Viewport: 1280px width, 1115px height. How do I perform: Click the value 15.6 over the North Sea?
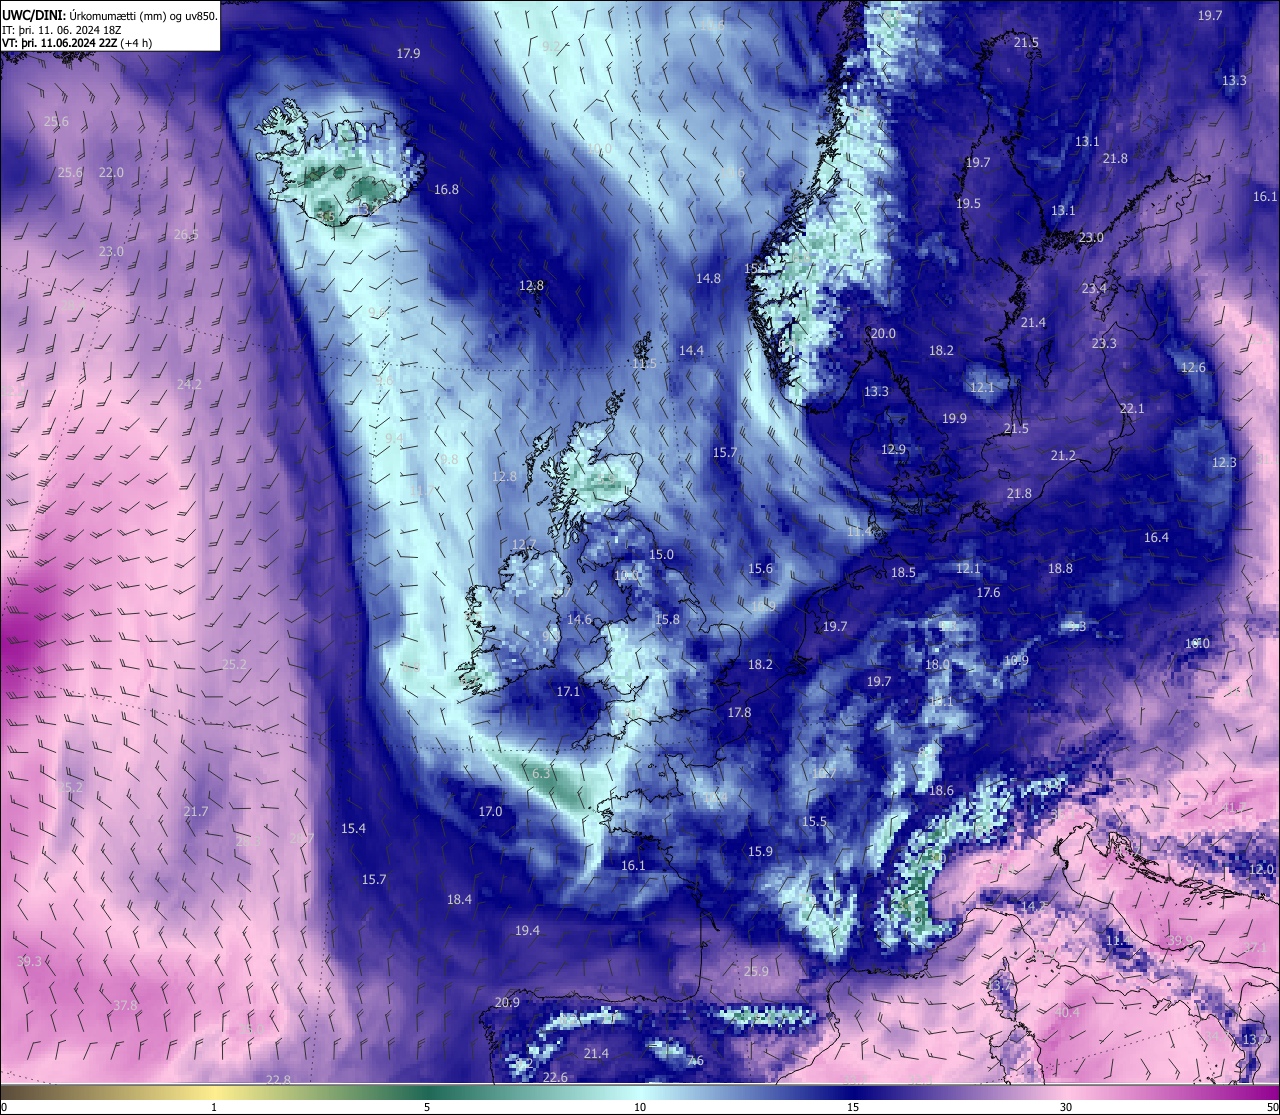(x=760, y=569)
